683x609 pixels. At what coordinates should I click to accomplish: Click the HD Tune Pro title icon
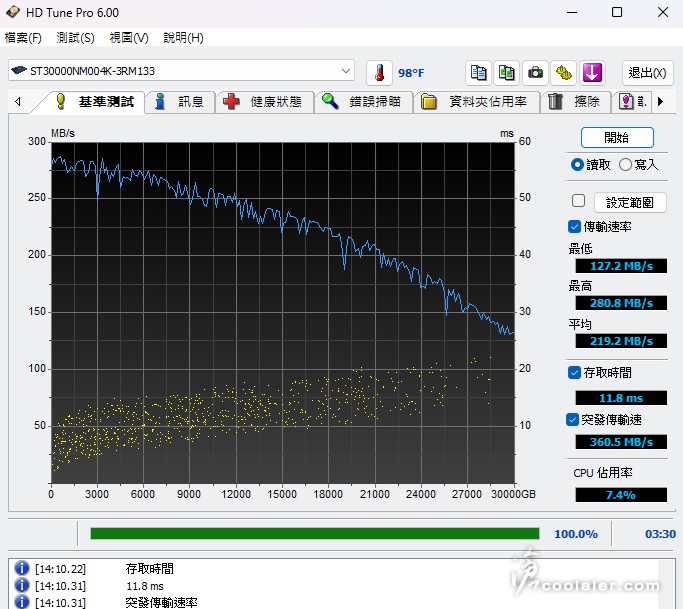click(x=13, y=12)
